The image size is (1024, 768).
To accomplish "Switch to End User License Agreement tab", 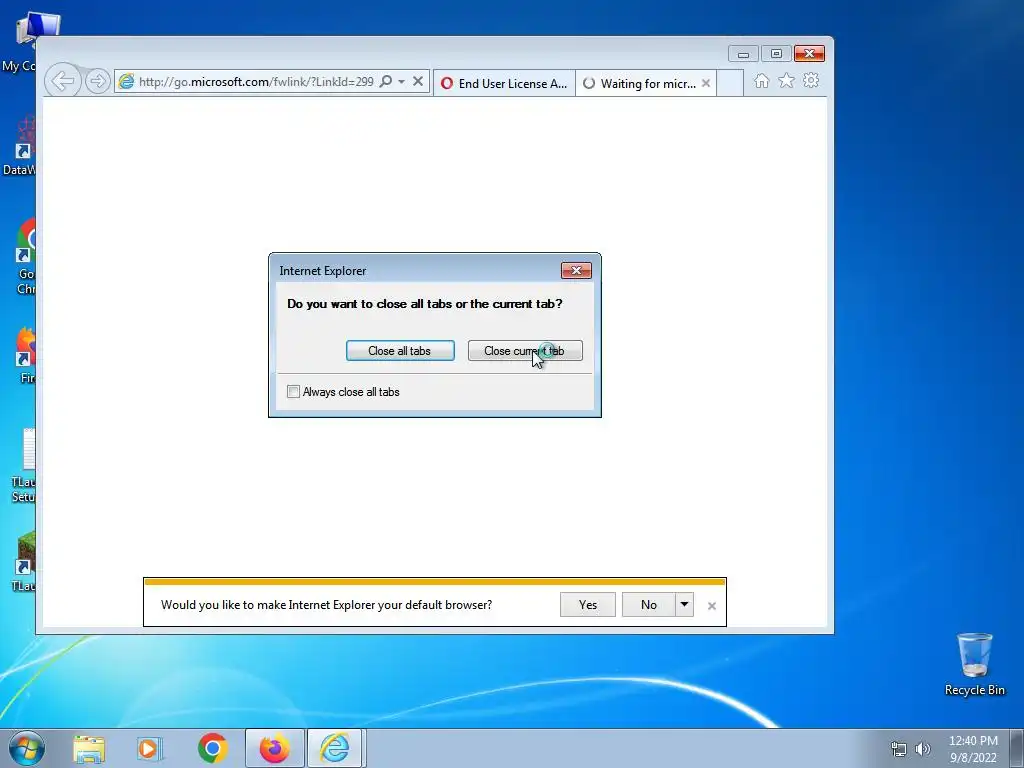I will click(x=504, y=84).
